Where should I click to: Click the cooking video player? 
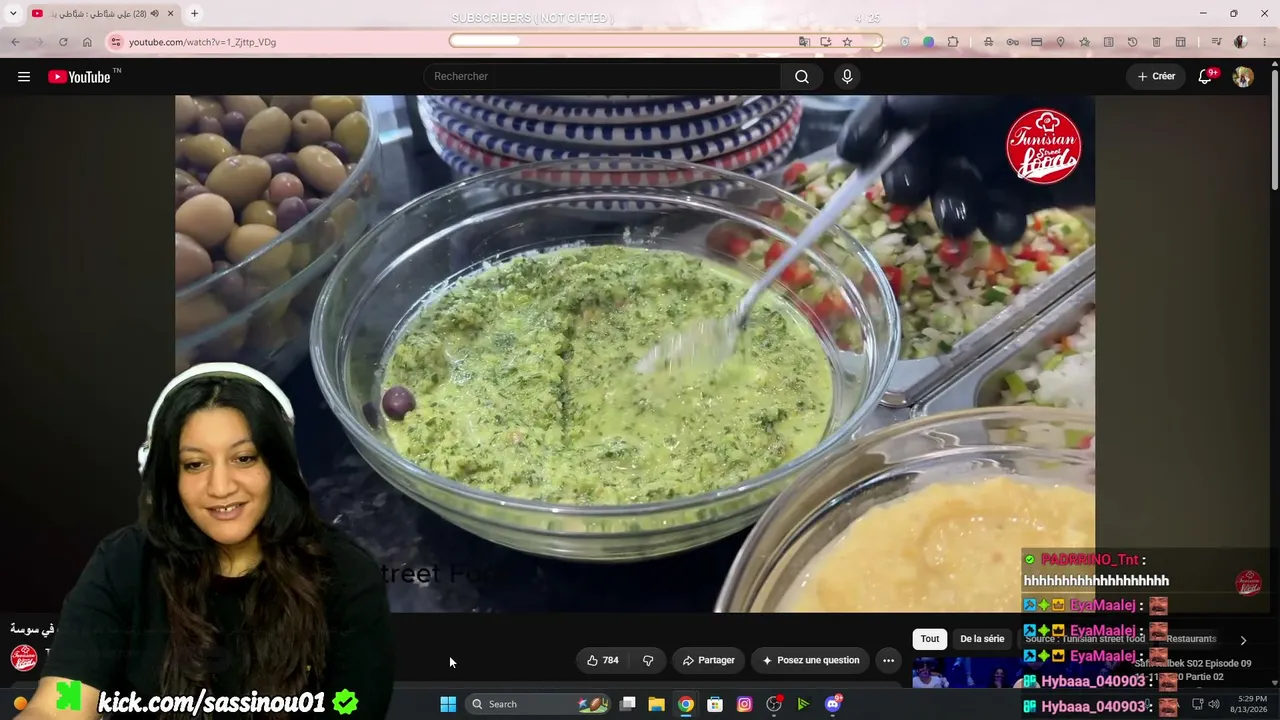(635, 353)
